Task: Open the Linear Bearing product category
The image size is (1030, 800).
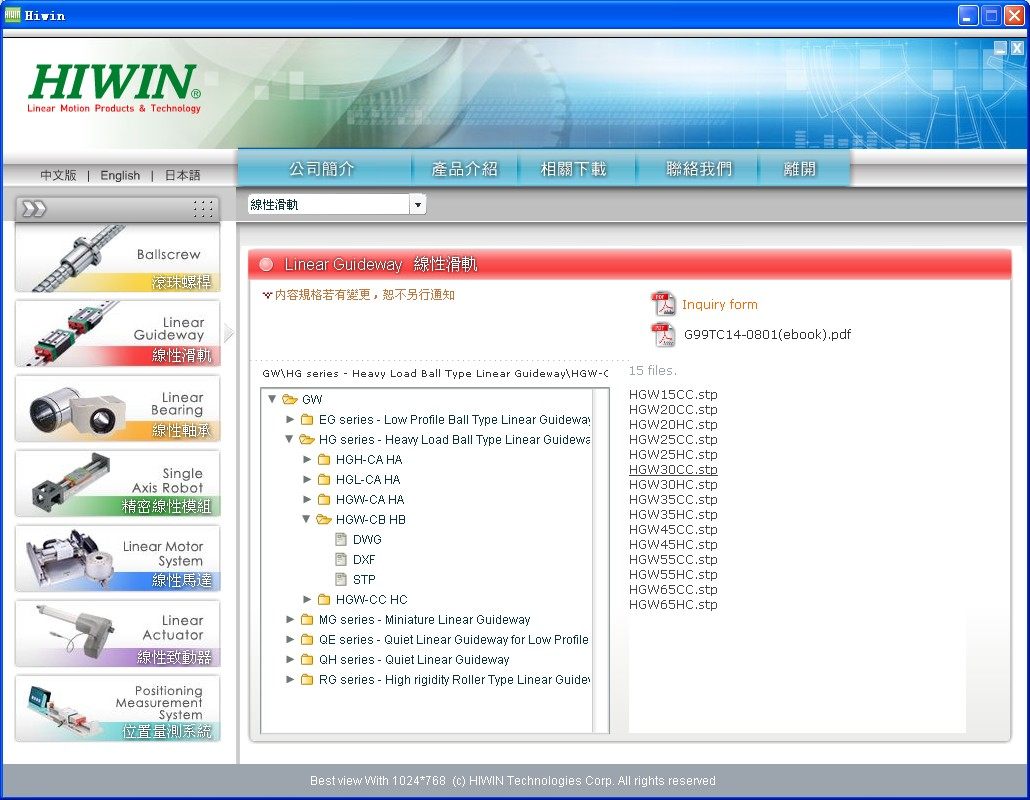Action: point(118,409)
